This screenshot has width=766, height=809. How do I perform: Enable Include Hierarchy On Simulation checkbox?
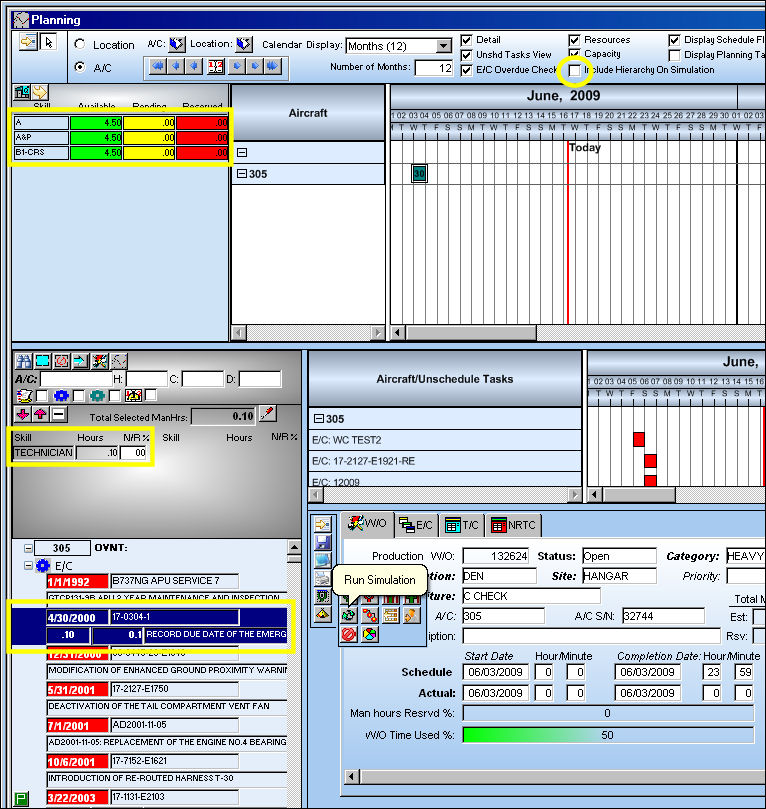(x=574, y=70)
